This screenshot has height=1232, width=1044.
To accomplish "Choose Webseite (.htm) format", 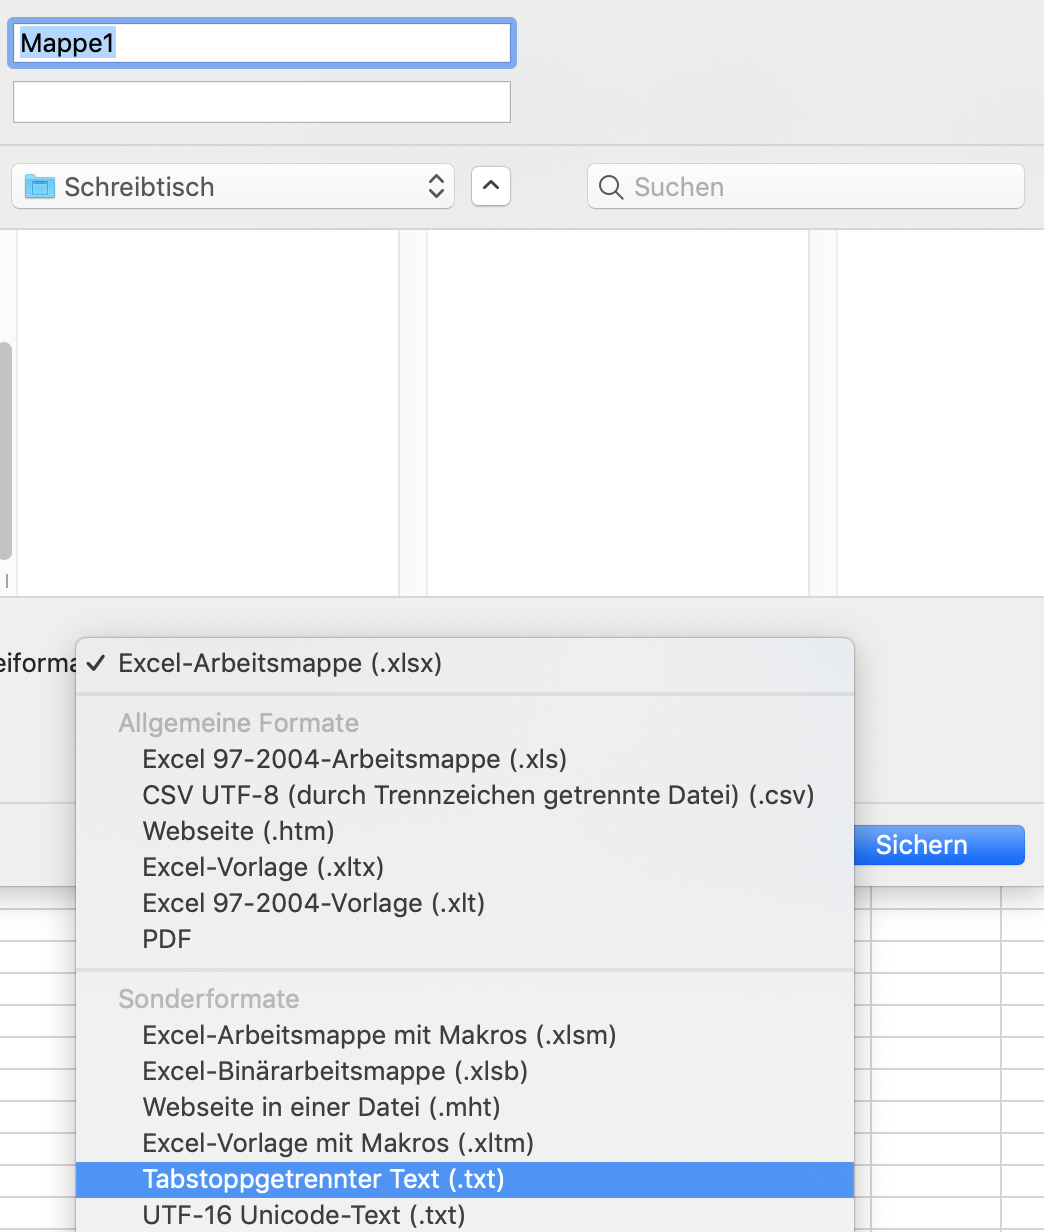I will [465, 831].
